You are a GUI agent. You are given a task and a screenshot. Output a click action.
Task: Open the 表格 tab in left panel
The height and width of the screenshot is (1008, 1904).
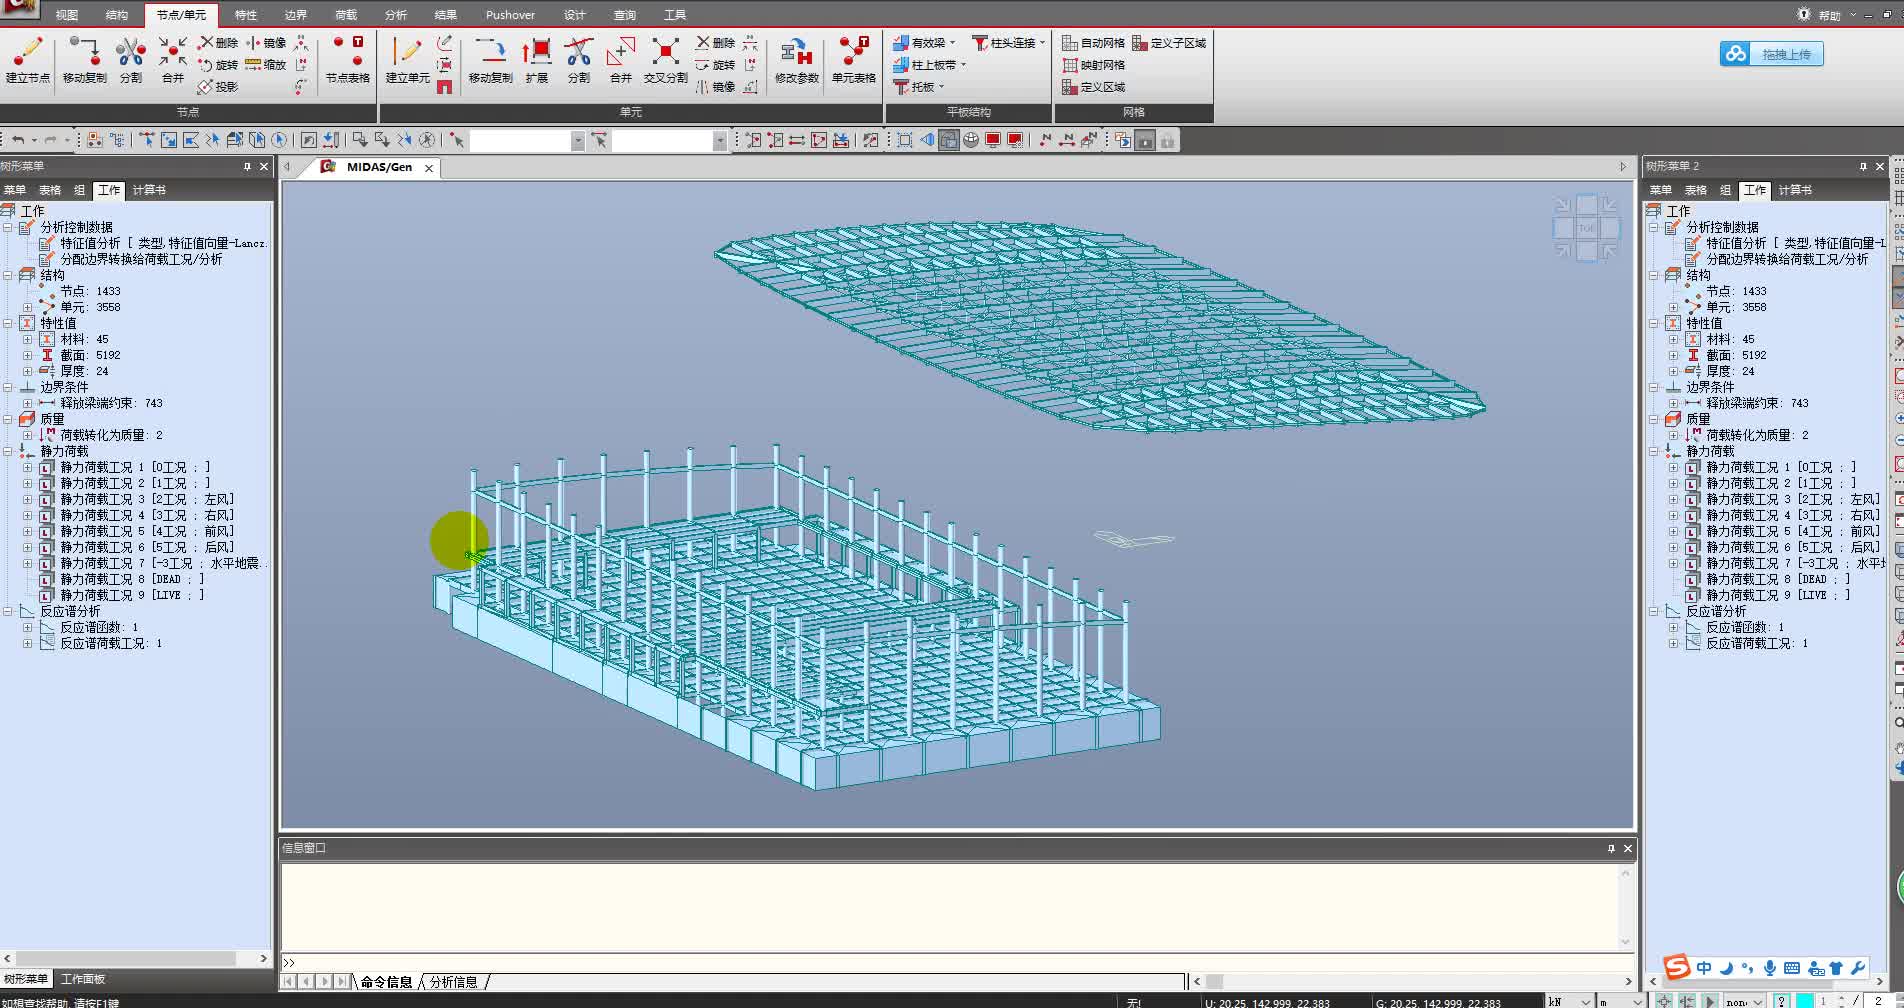[x=49, y=190]
